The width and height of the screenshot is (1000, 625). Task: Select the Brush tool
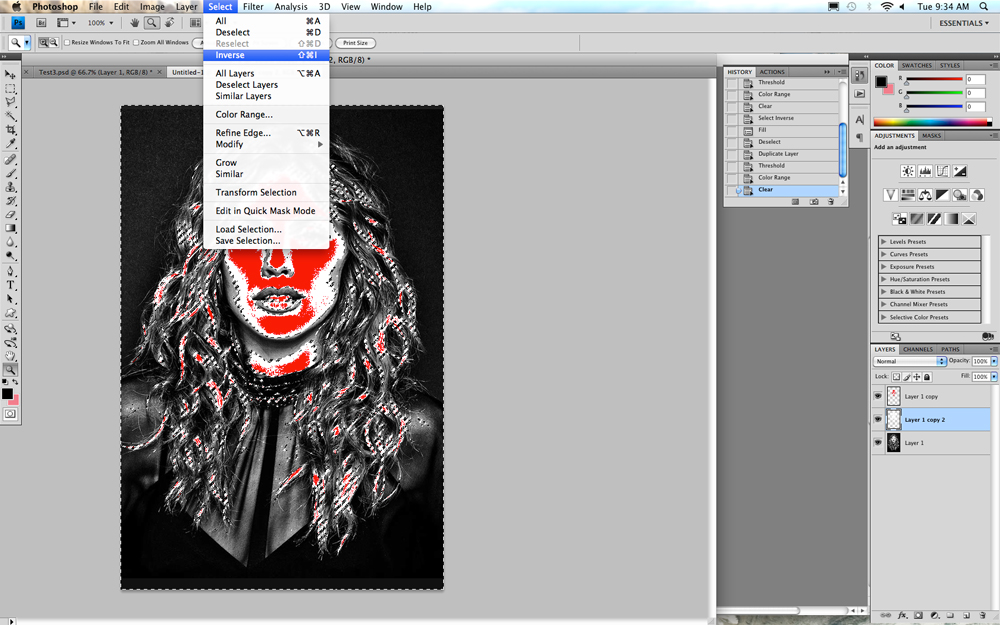pyautogui.click(x=10, y=173)
